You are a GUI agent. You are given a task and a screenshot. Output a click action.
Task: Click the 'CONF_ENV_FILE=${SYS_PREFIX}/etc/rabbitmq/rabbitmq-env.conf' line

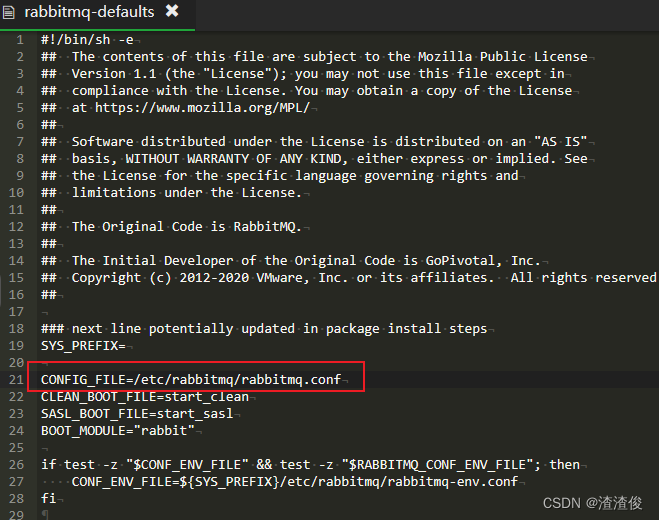coord(295,481)
